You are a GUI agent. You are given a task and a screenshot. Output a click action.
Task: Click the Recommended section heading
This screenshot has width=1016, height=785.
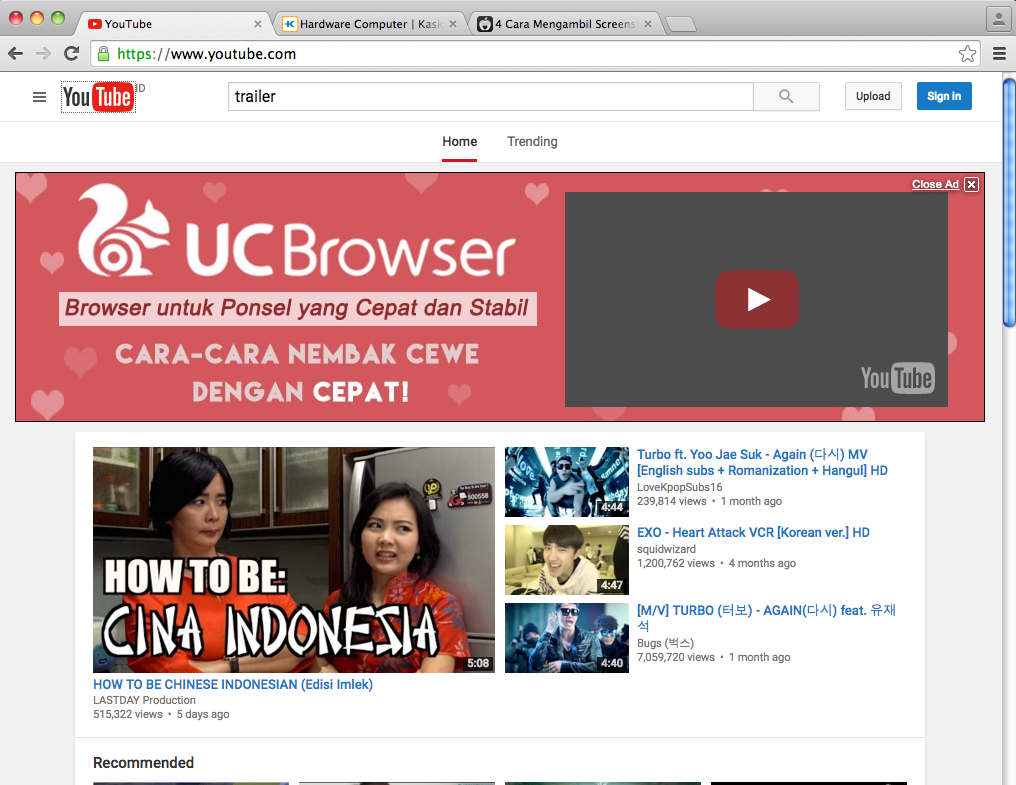click(x=143, y=763)
